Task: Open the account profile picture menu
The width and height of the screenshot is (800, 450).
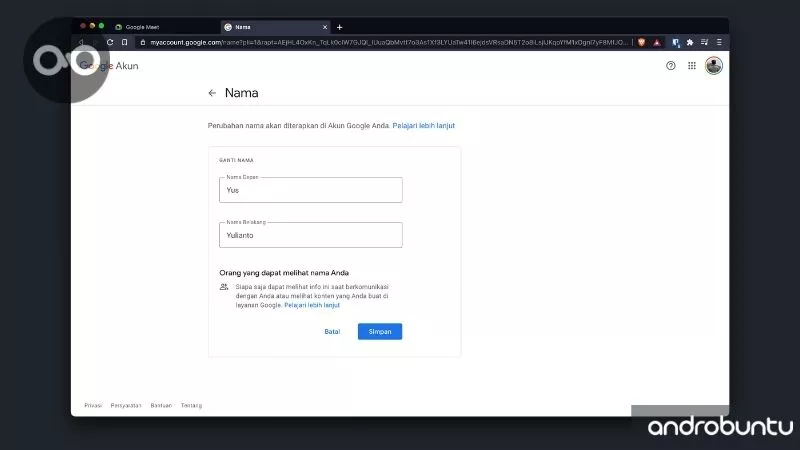Action: click(713, 65)
